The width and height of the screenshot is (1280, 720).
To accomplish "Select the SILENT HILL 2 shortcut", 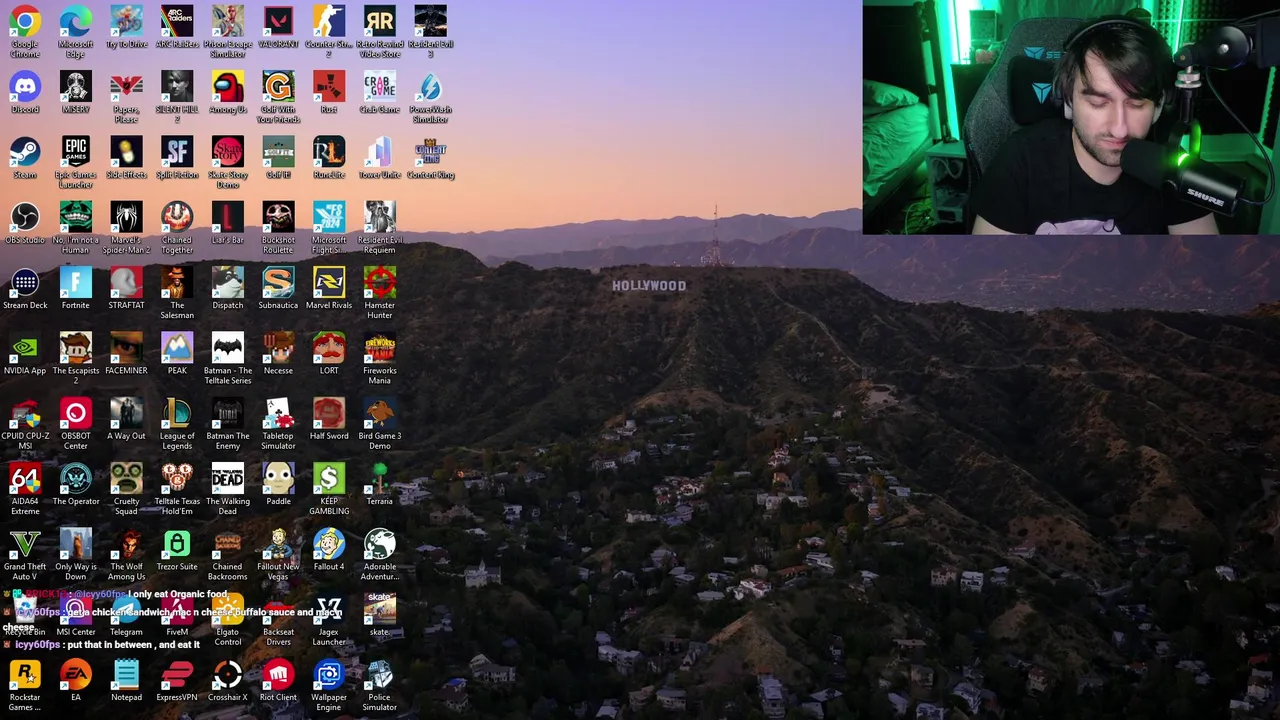I will [x=177, y=86].
